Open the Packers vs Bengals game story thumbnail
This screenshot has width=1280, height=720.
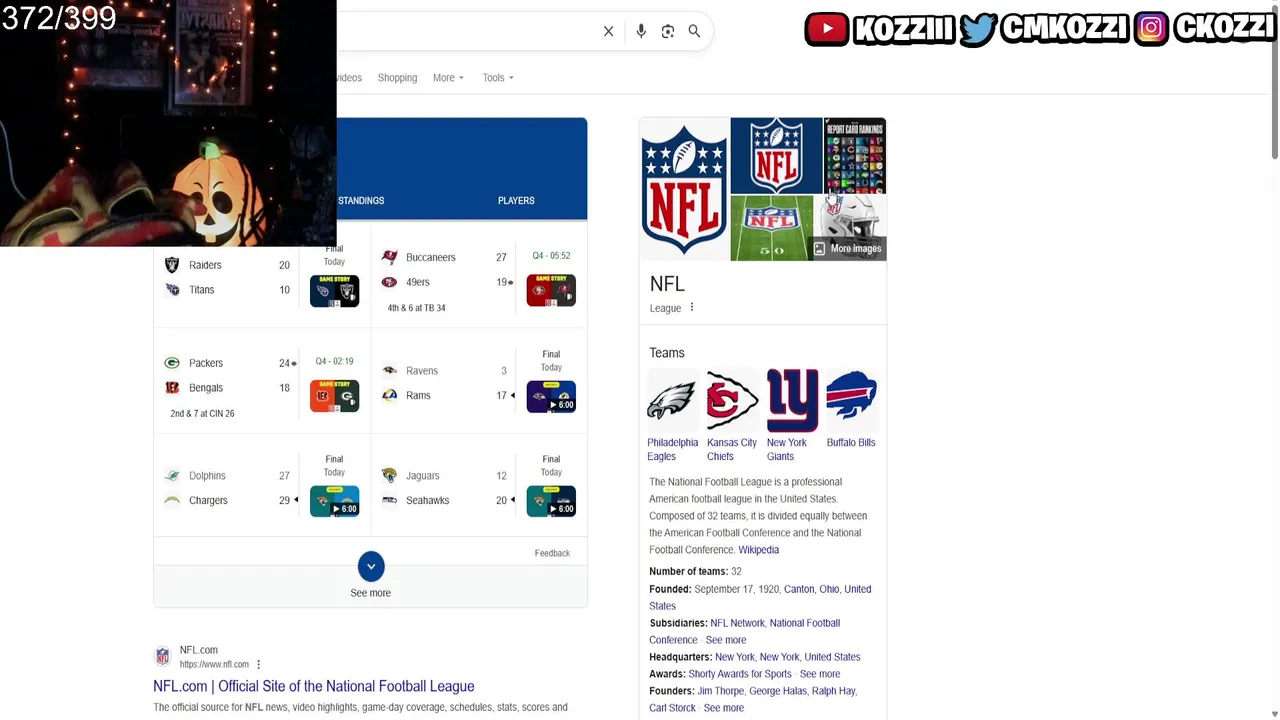(x=334, y=396)
